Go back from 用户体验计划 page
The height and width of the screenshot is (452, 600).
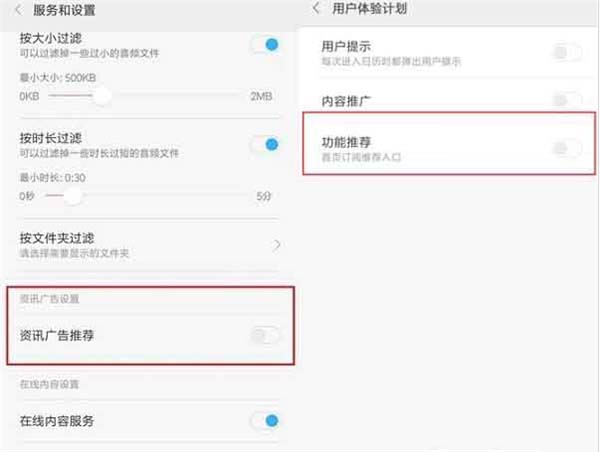coord(316,8)
